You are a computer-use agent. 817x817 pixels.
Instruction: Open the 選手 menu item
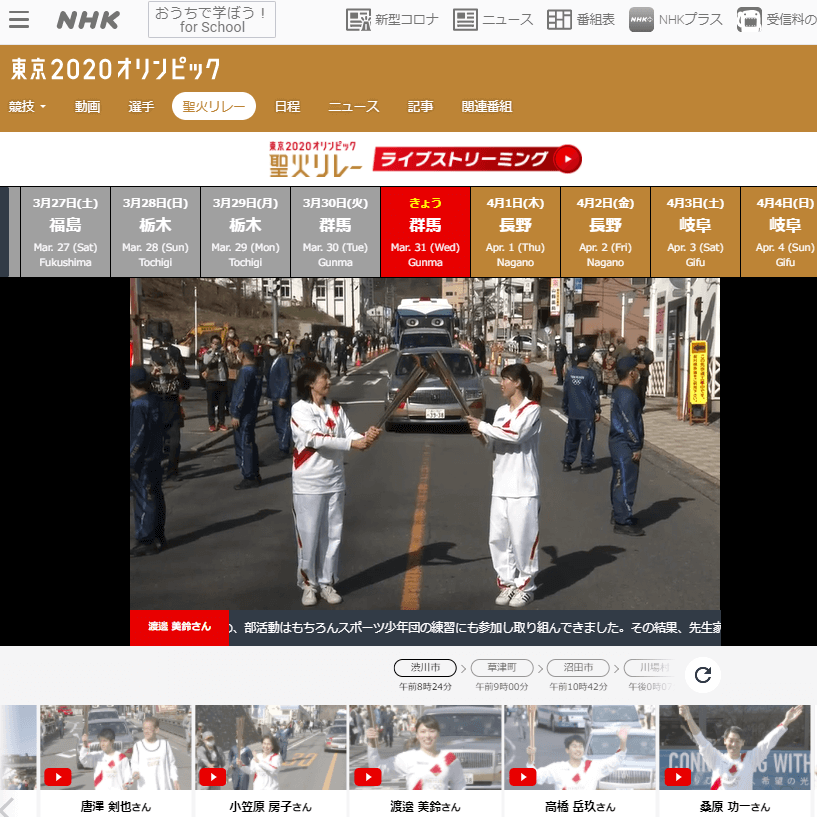click(141, 107)
